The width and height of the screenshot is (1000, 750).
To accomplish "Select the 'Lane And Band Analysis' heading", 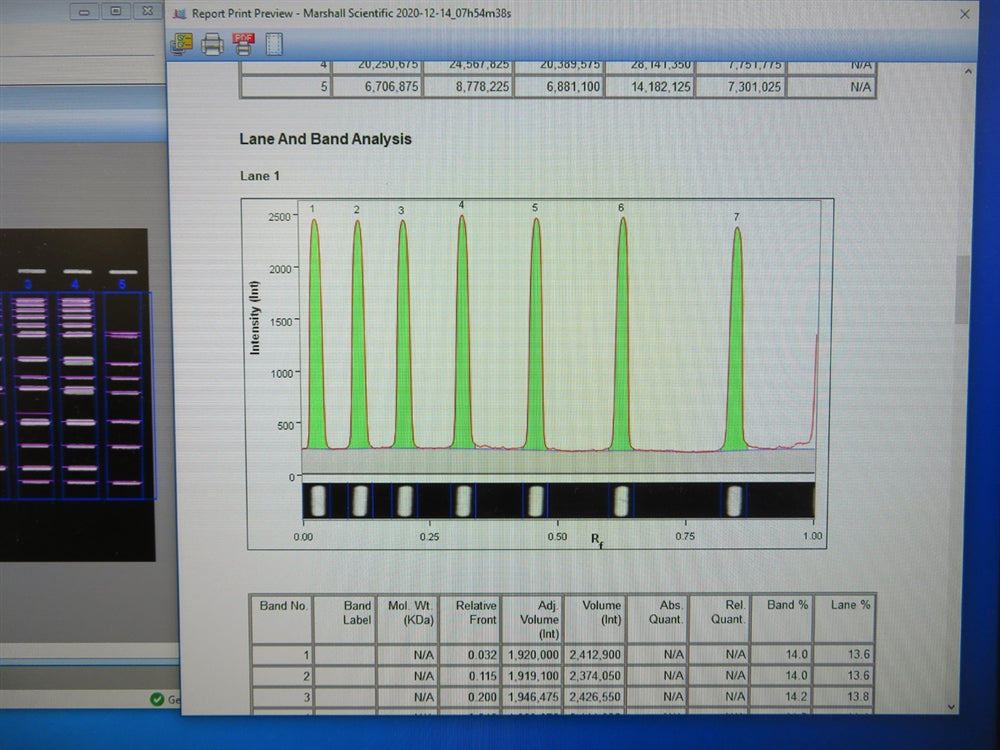I will (325, 139).
